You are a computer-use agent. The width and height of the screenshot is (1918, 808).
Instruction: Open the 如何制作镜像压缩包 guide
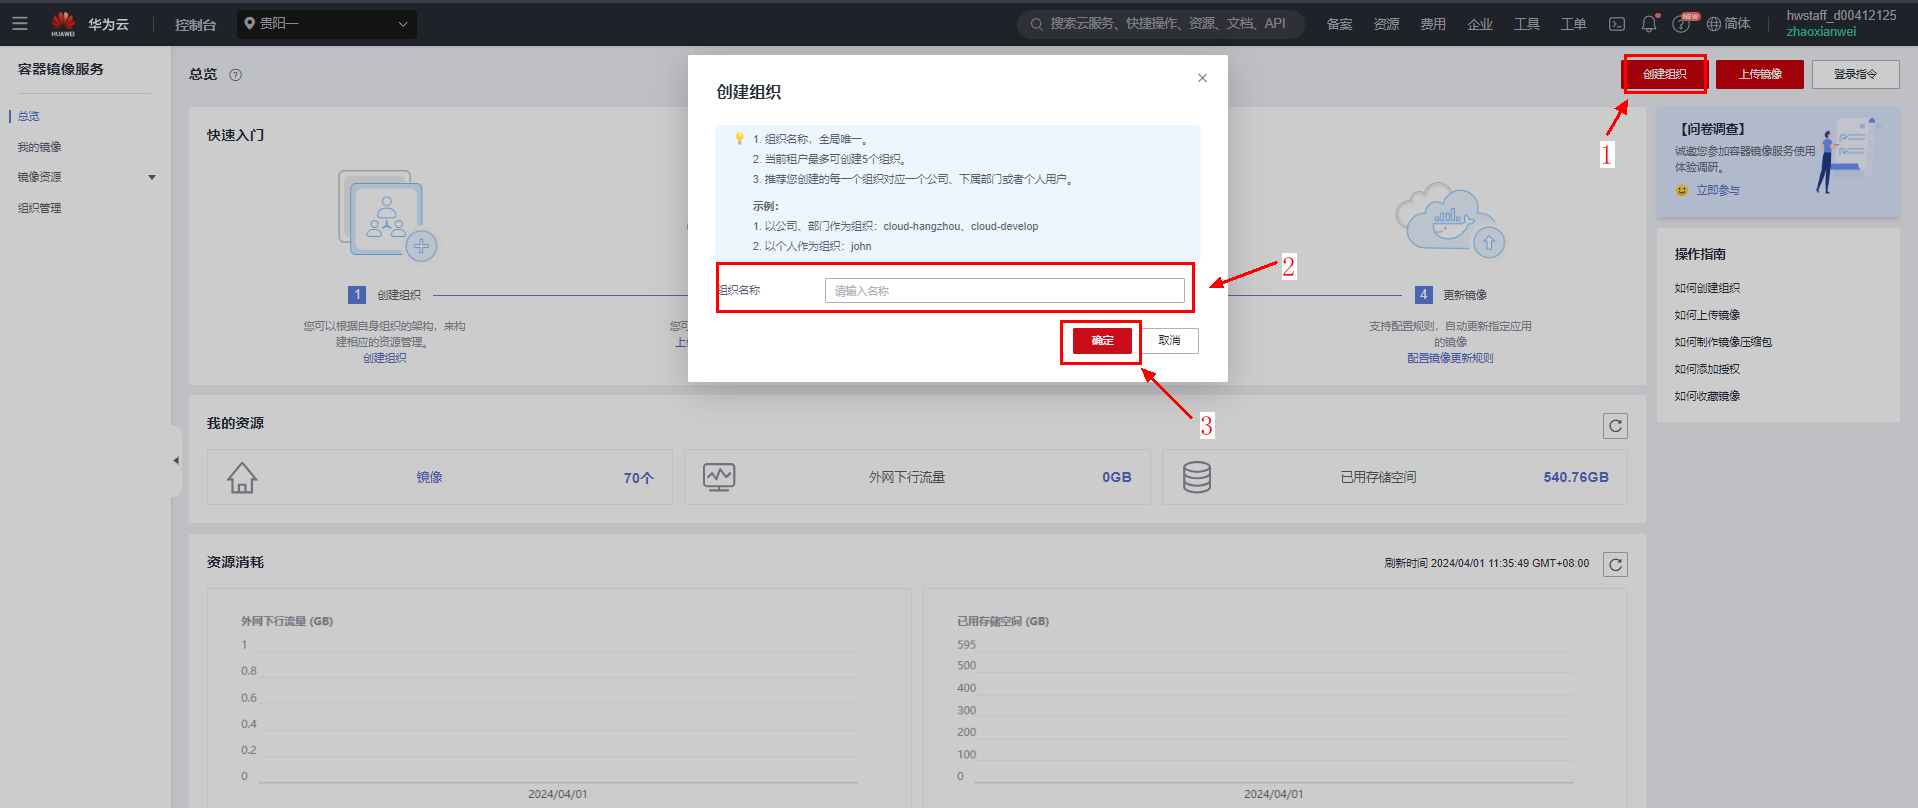tap(1723, 342)
